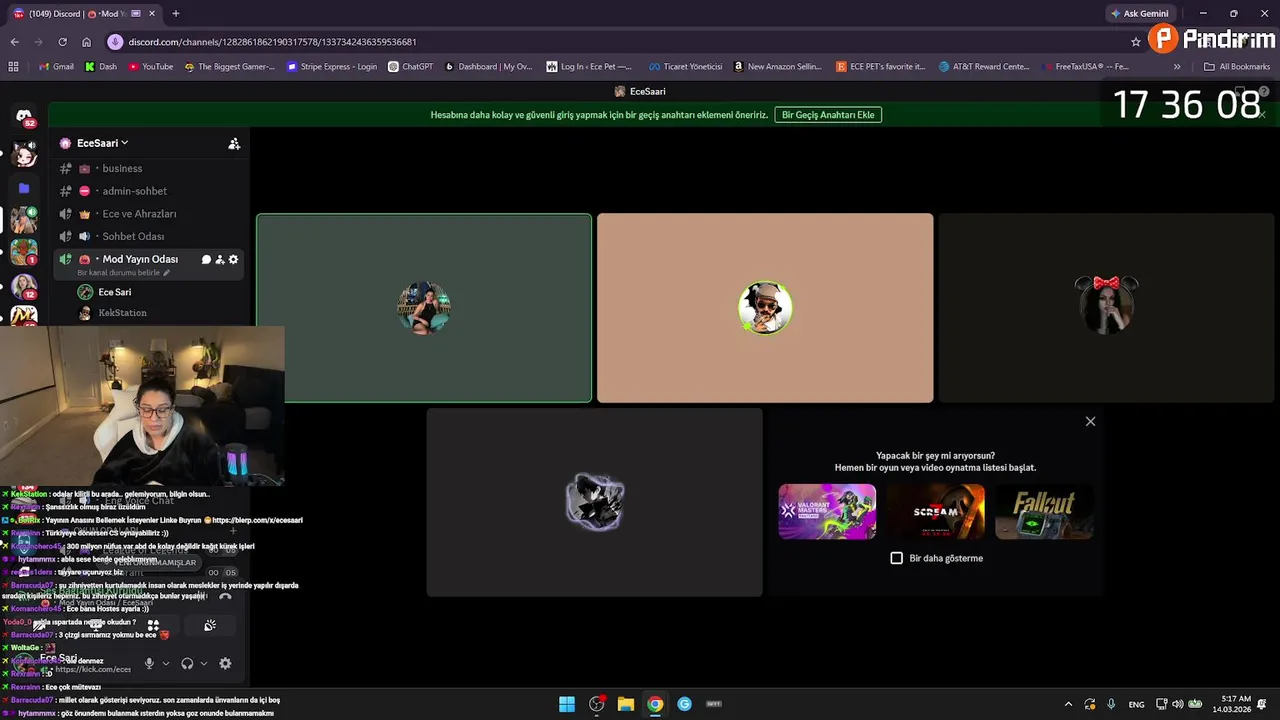The height and width of the screenshot is (720, 1280).
Task: Open browser home button
Action: click(x=86, y=42)
